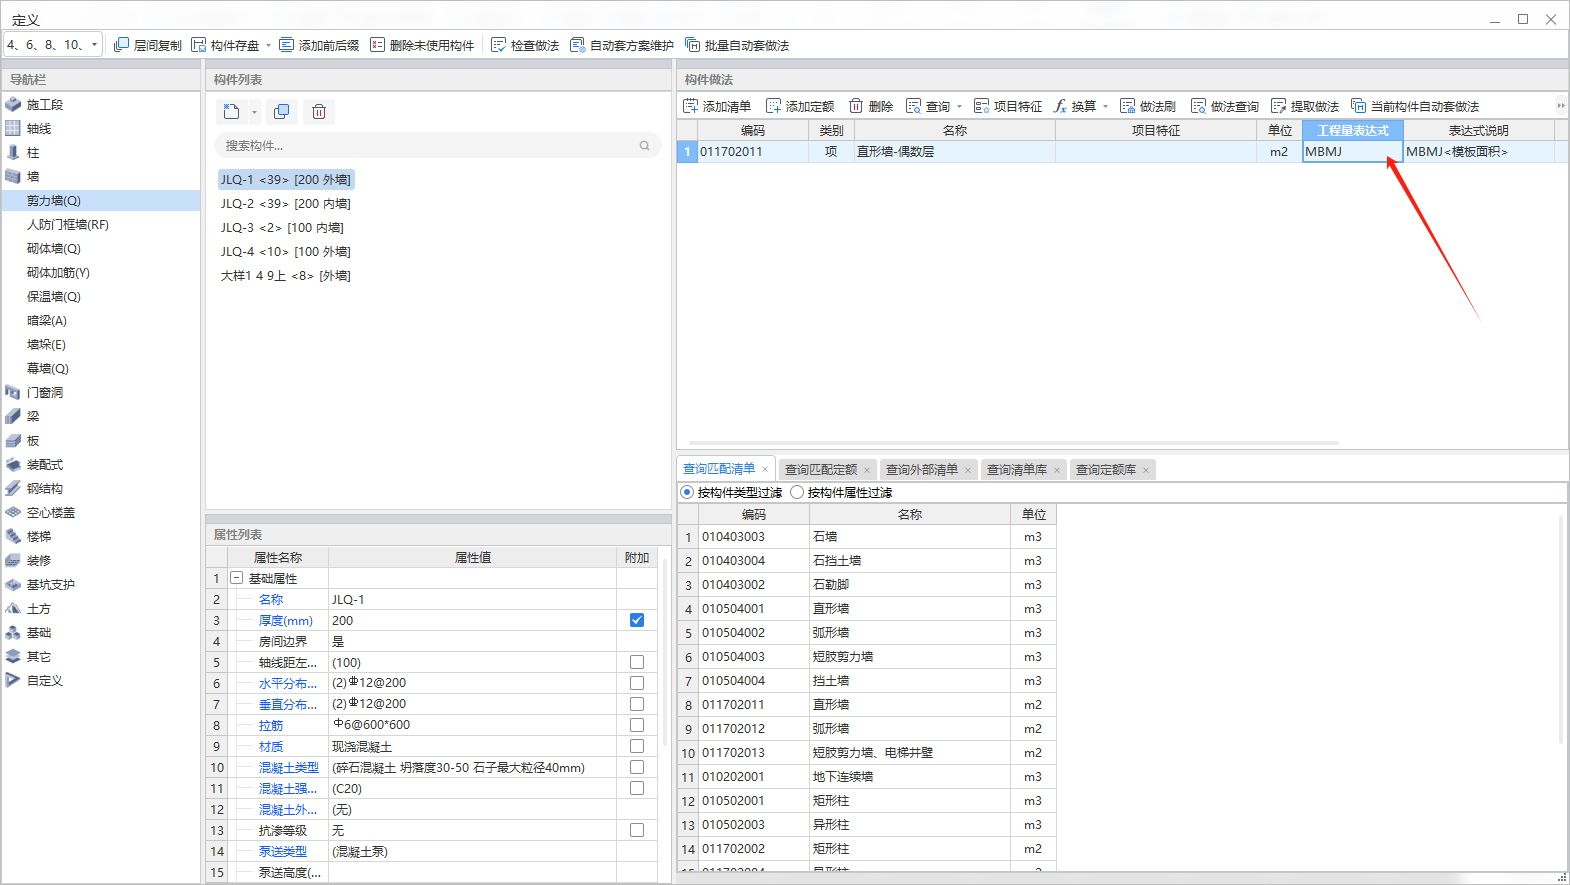
Task: Open the 换算 dropdown
Action: [1105, 106]
